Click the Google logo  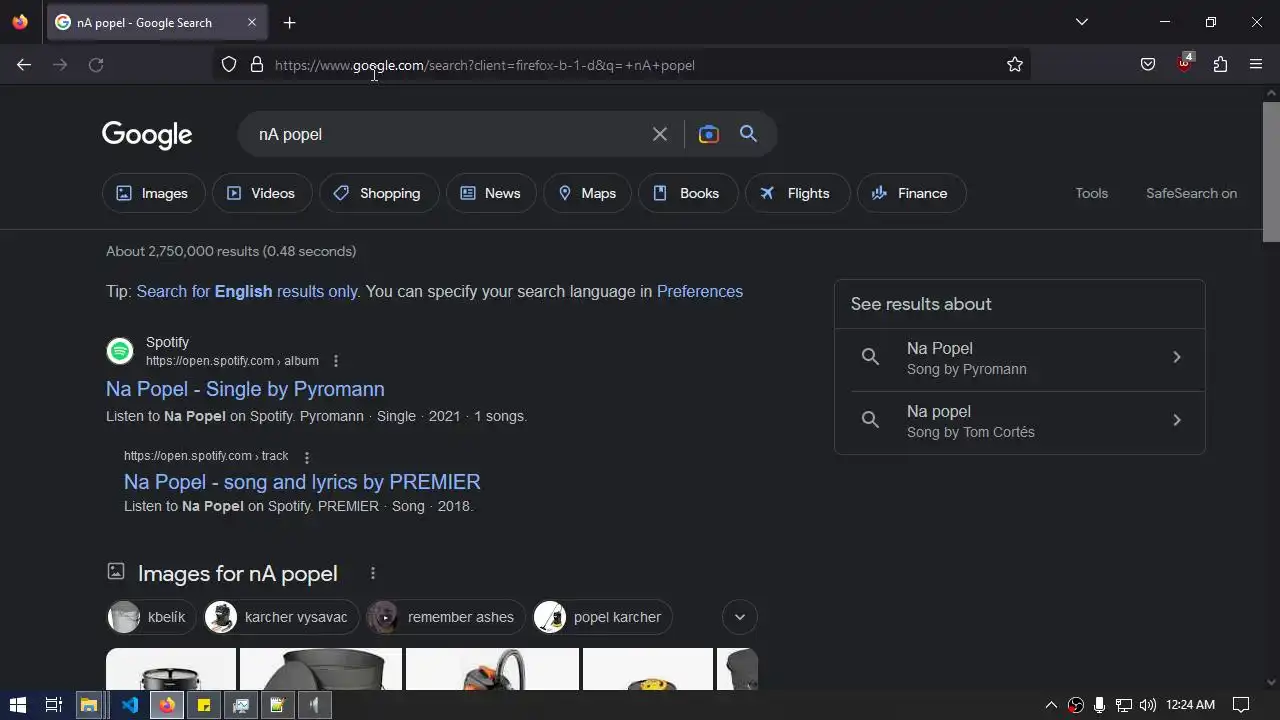(147, 135)
